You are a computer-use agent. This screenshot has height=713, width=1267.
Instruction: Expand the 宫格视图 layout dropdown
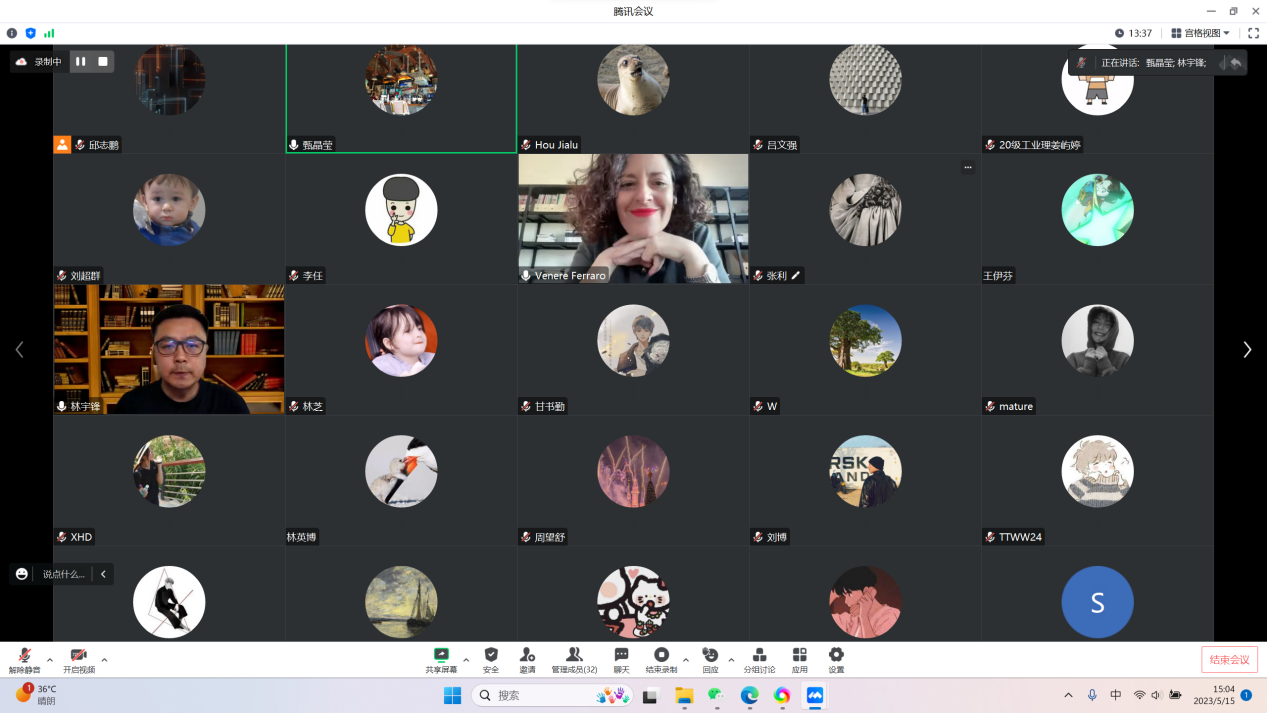click(x=1201, y=33)
